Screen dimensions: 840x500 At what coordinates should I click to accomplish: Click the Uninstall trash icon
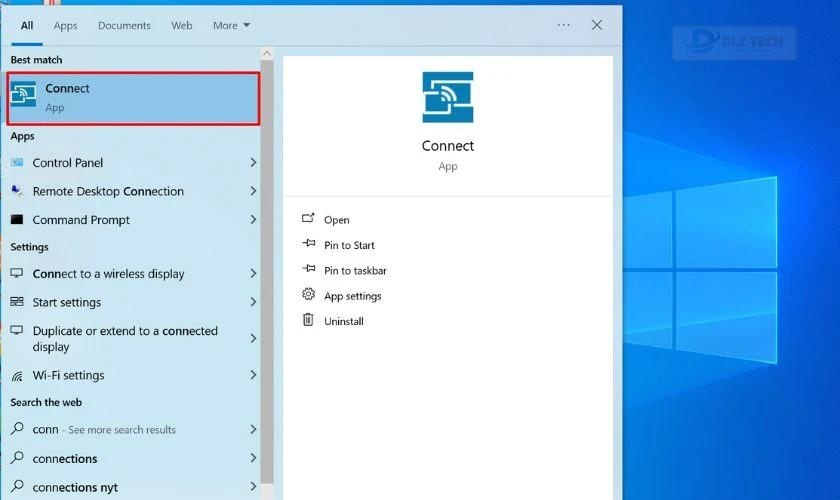click(x=308, y=320)
